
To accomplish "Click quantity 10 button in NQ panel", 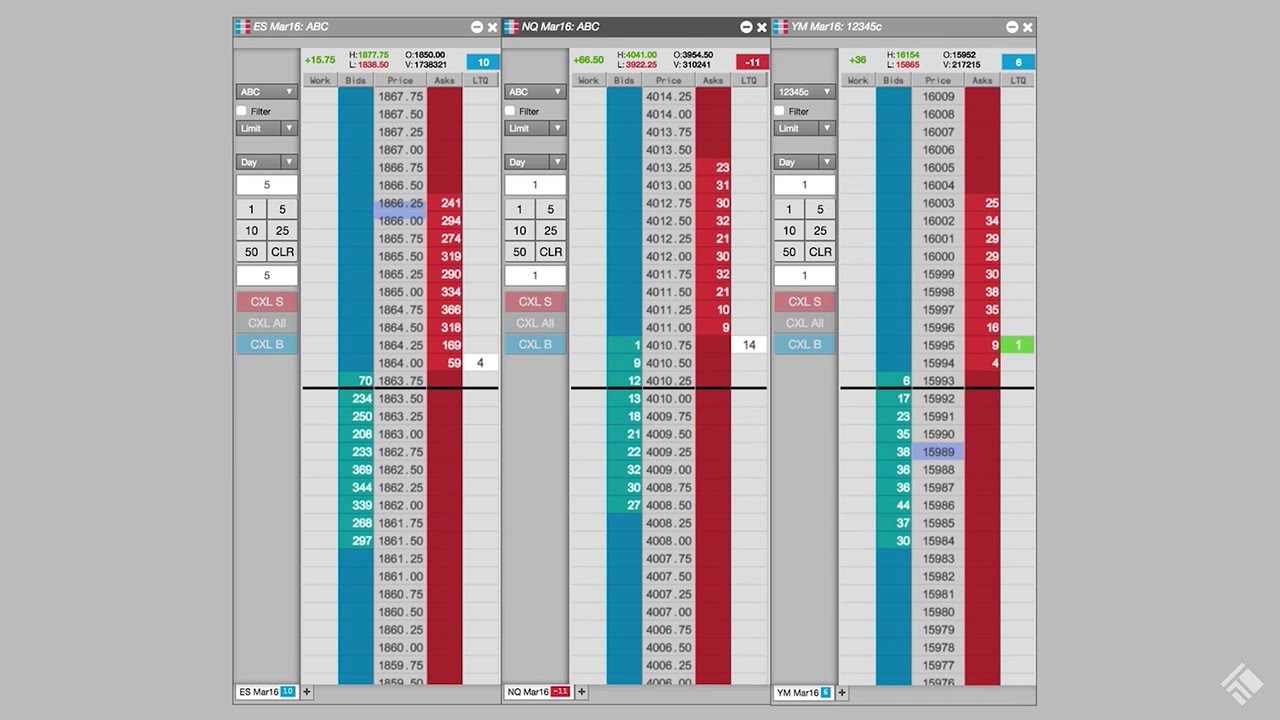I will (x=520, y=231).
